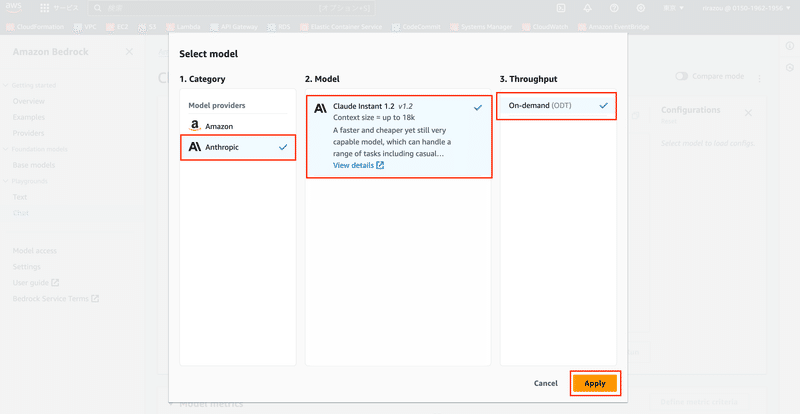The width and height of the screenshot is (800, 414).
Task: Select the On-demand (ODT) throughput option
Action: [556, 105]
